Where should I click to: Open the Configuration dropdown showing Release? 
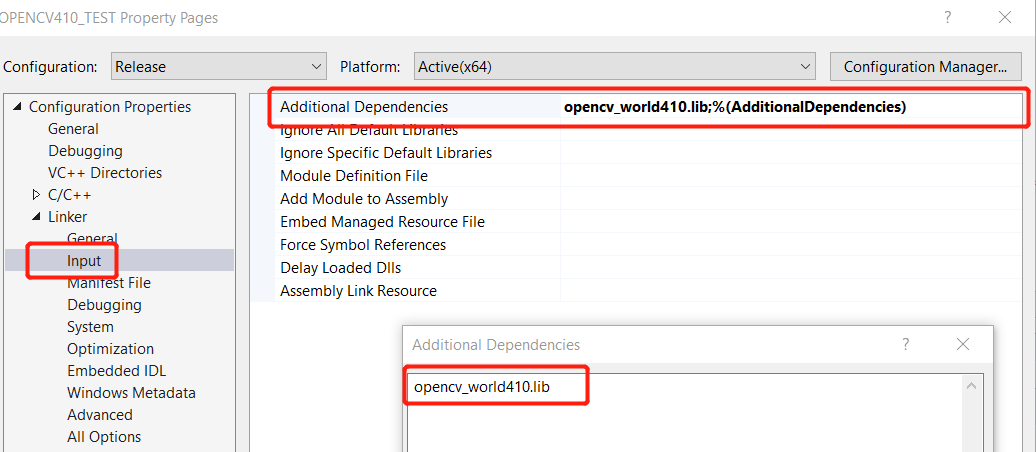pos(218,67)
